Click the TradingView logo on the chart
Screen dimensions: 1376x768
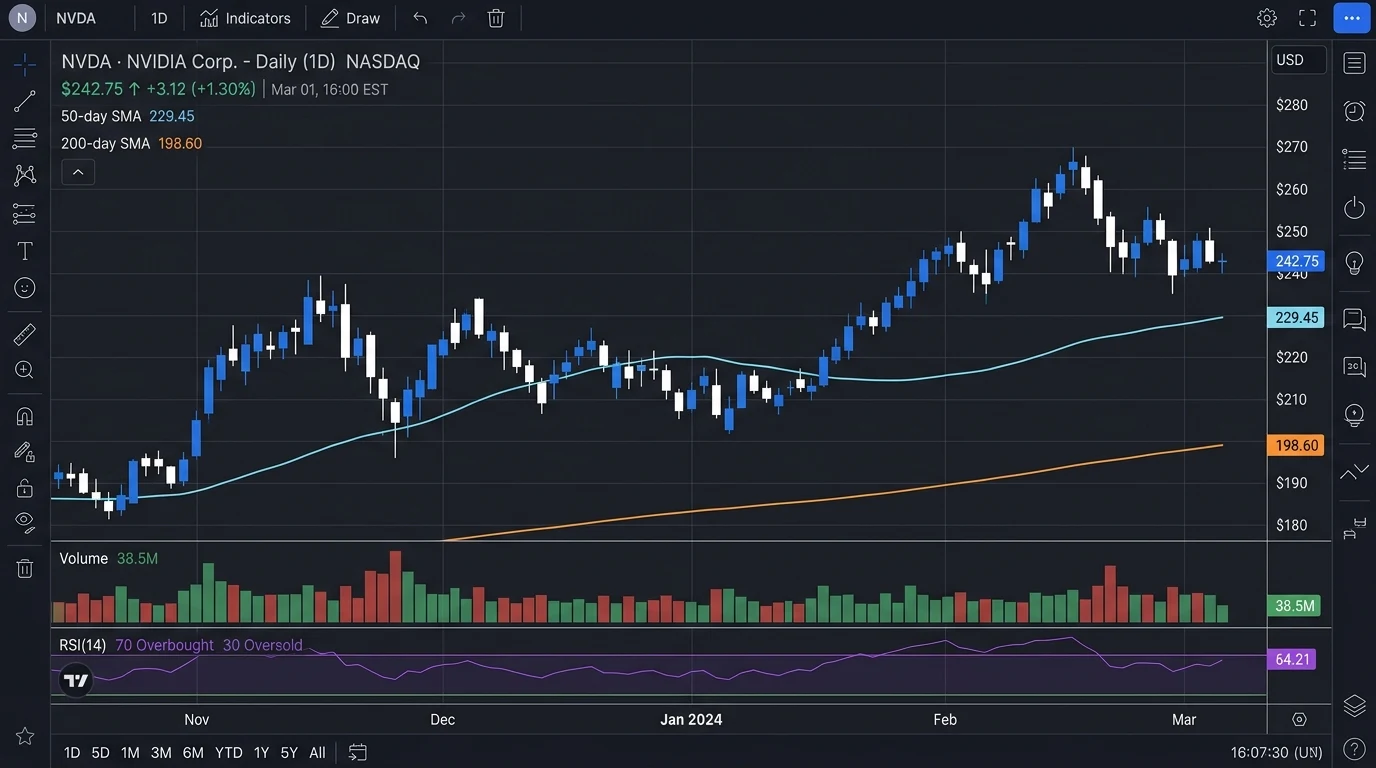click(76, 681)
